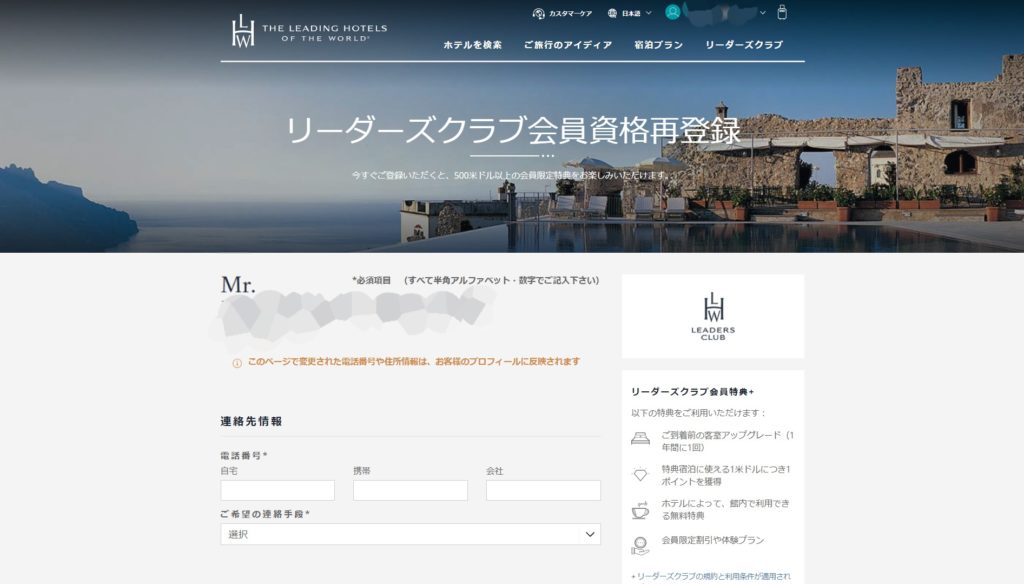Screen dimensions: 1024x584
Task: Open the ご旅行のアイディア menu
Action: 567,45
